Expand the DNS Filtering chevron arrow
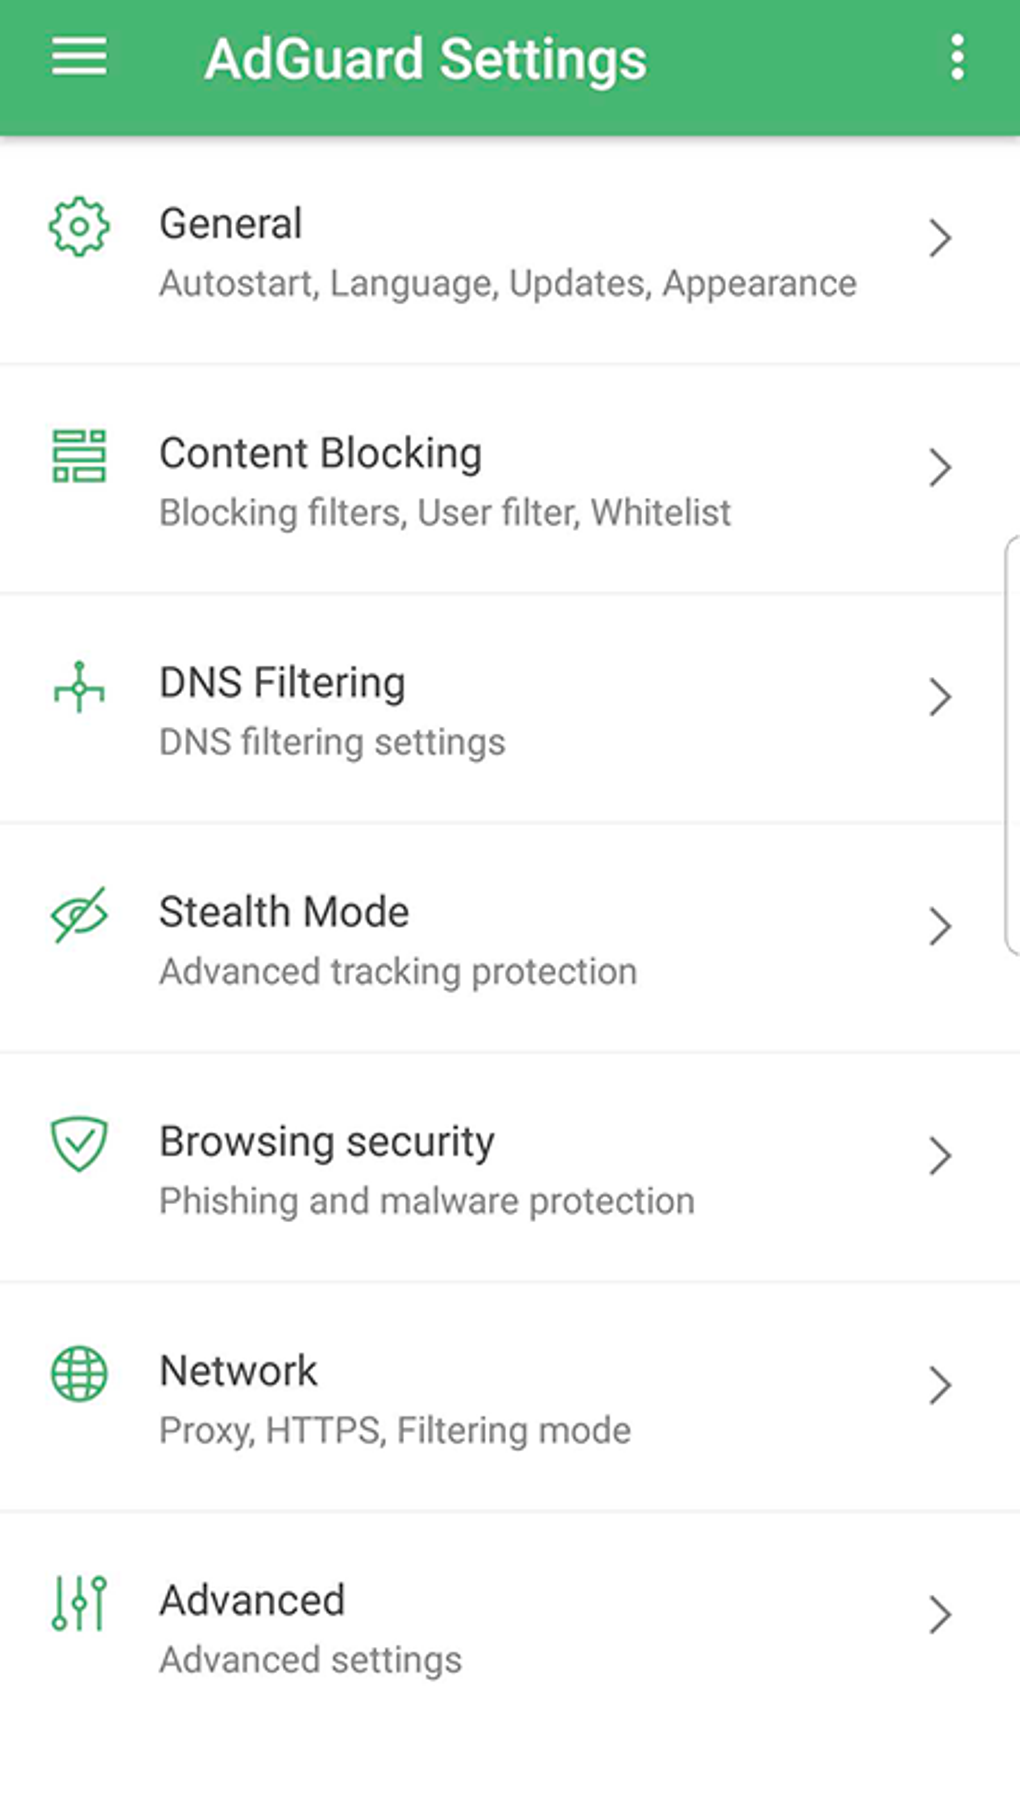The height and width of the screenshot is (1813, 1020). point(939,697)
